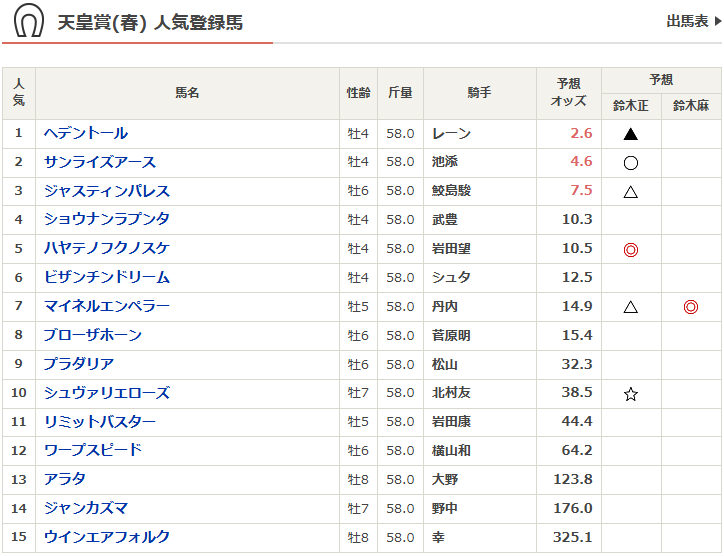724x556 pixels.
Task: Click the horseshoe logo icon
Action: [x=29, y=21]
